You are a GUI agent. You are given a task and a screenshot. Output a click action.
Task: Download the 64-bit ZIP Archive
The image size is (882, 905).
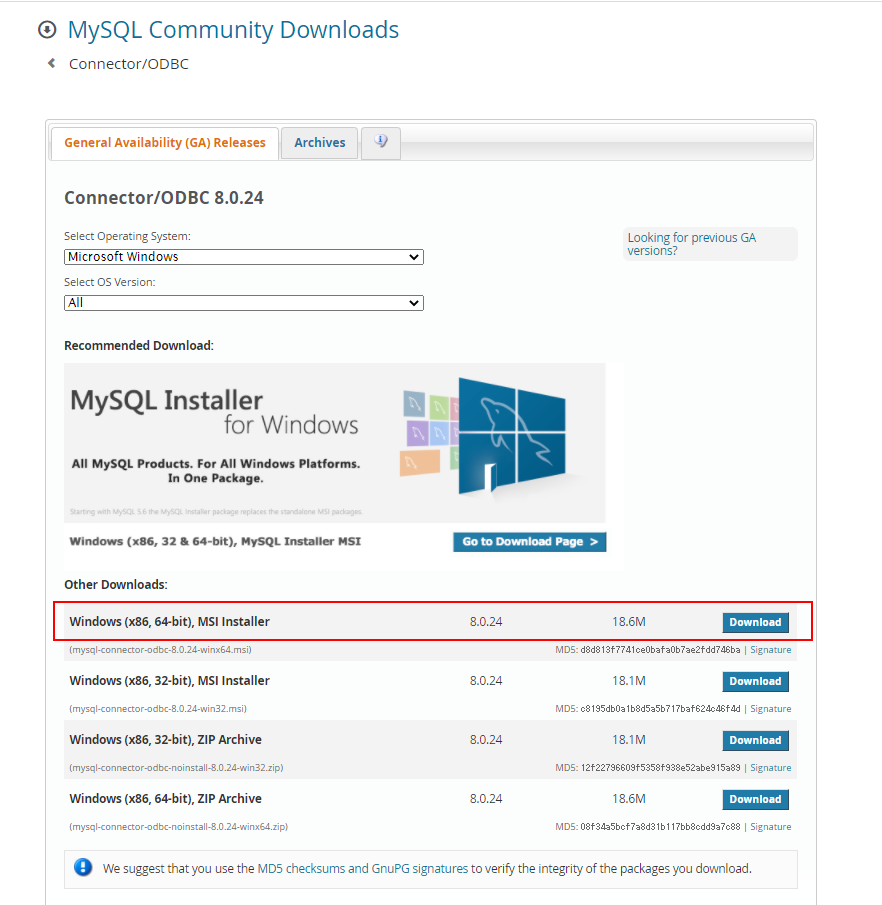(755, 799)
